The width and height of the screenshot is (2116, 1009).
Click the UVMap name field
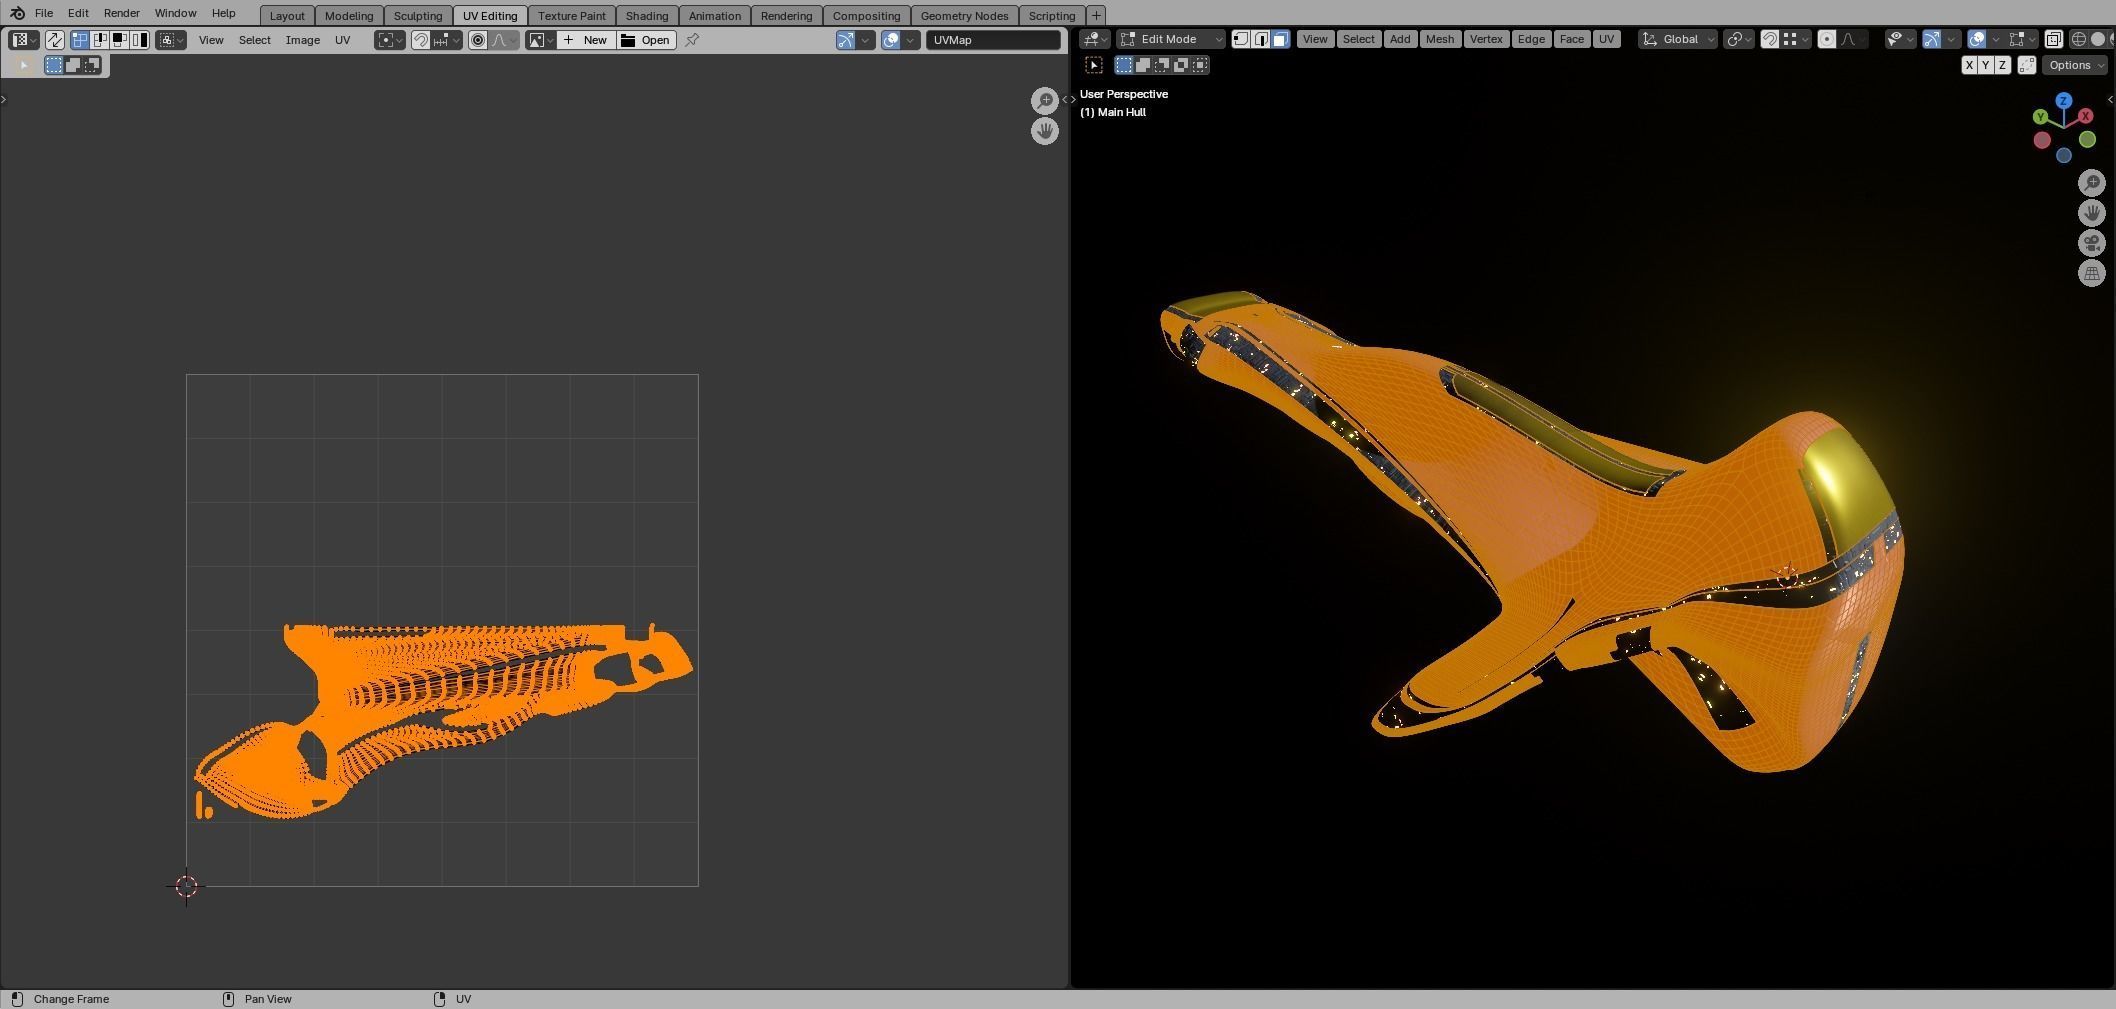(x=993, y=40)
